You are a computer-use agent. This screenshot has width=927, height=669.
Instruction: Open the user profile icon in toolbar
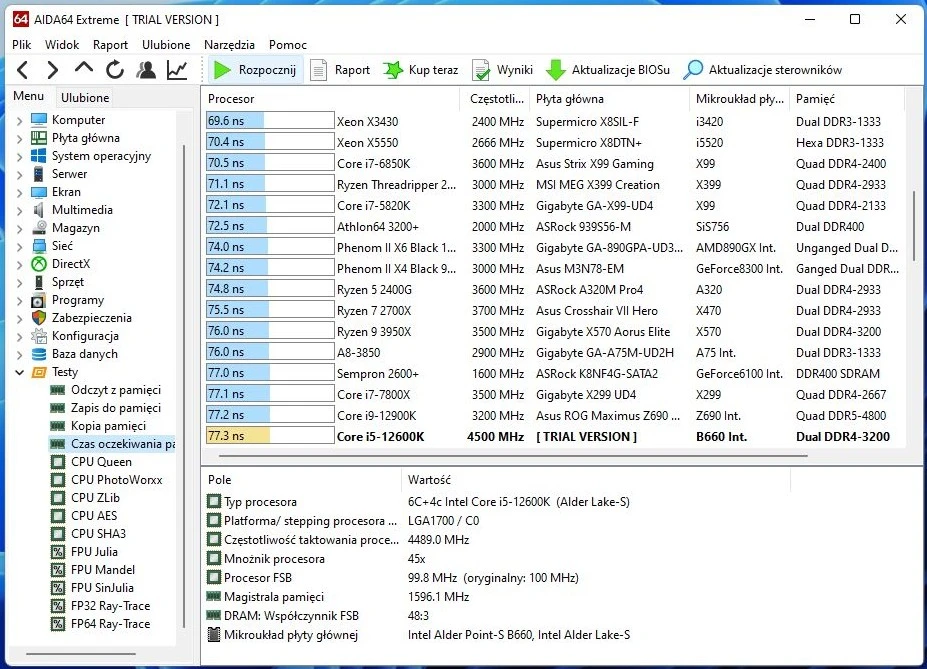146,70
